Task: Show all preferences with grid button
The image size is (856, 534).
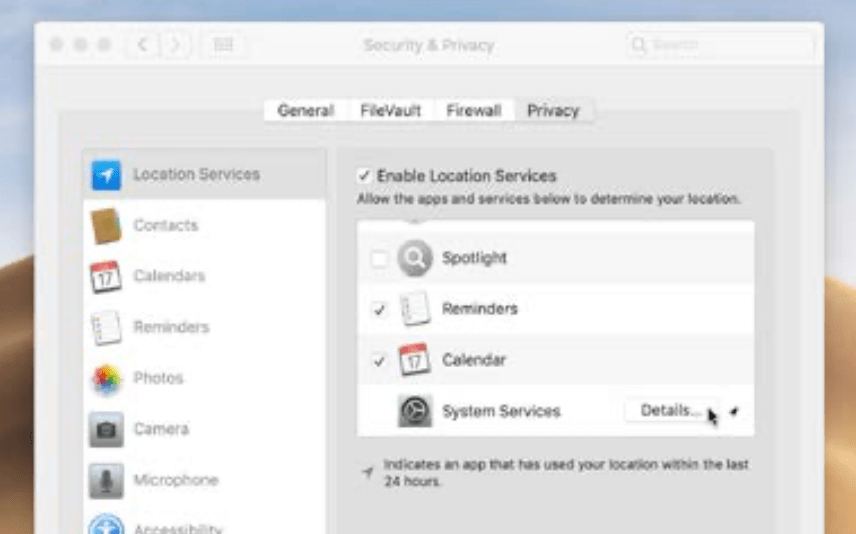Action: [x=224, y=45]
